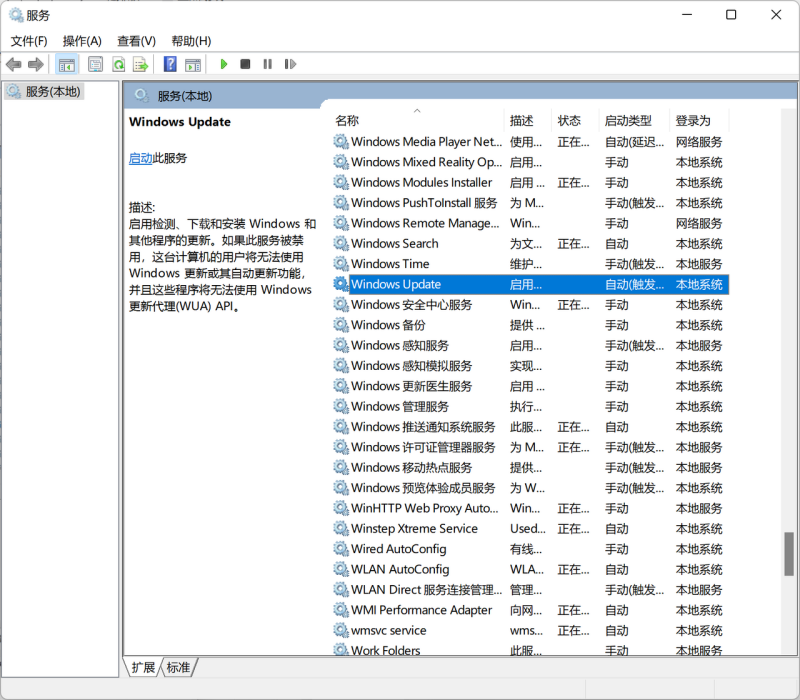Image resolution: width=800 pixels, height=700 pixels.
Task: Toggle the show/hide action pane icon
Action: click(x=193, y=64)
